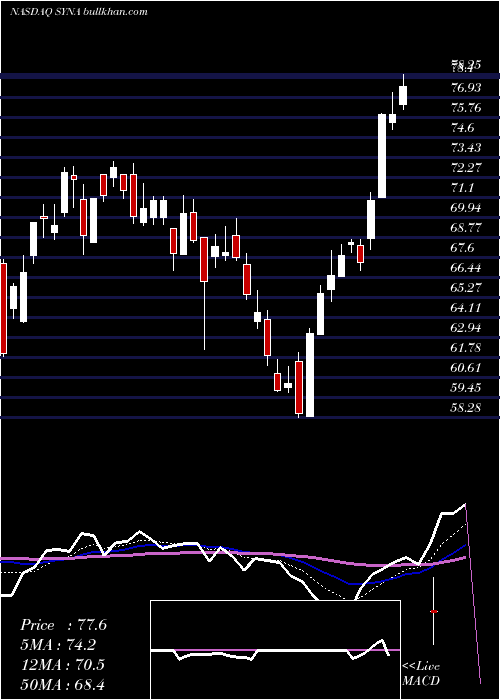Click the red dot on the live MACD marker
Image resolution: width=500 pixels, height=700 pixels.
click(x=433, y=611)
